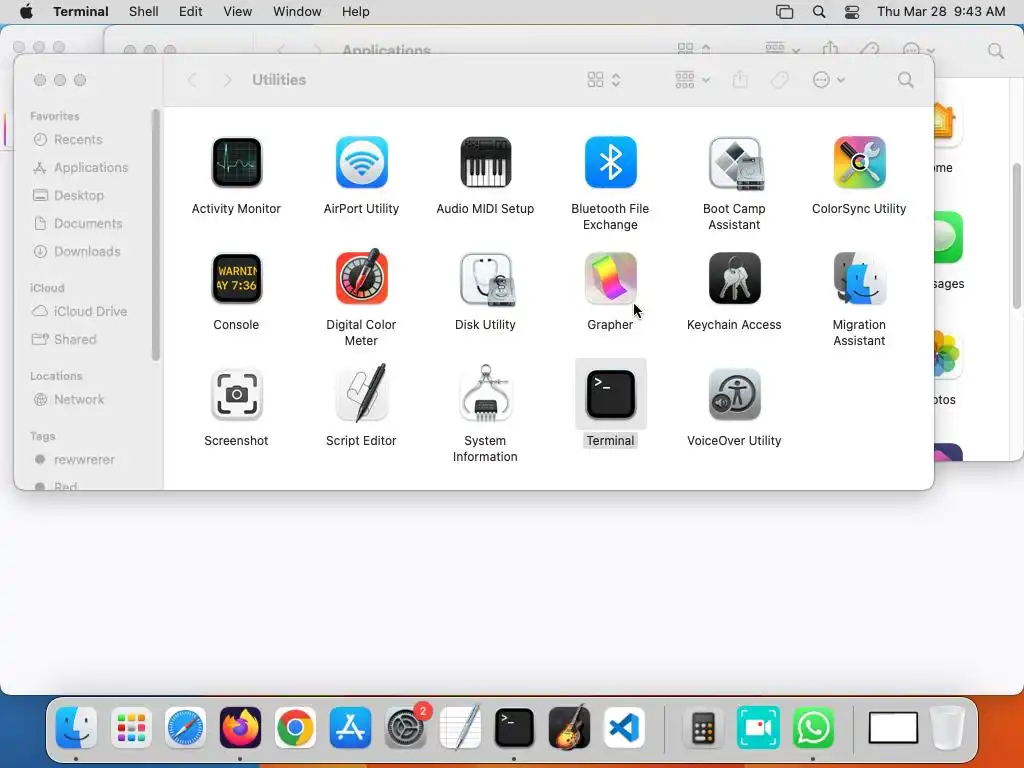Go forward in Utilities window
Viewport: 1024px width, 768px height.
pos(227,80)
